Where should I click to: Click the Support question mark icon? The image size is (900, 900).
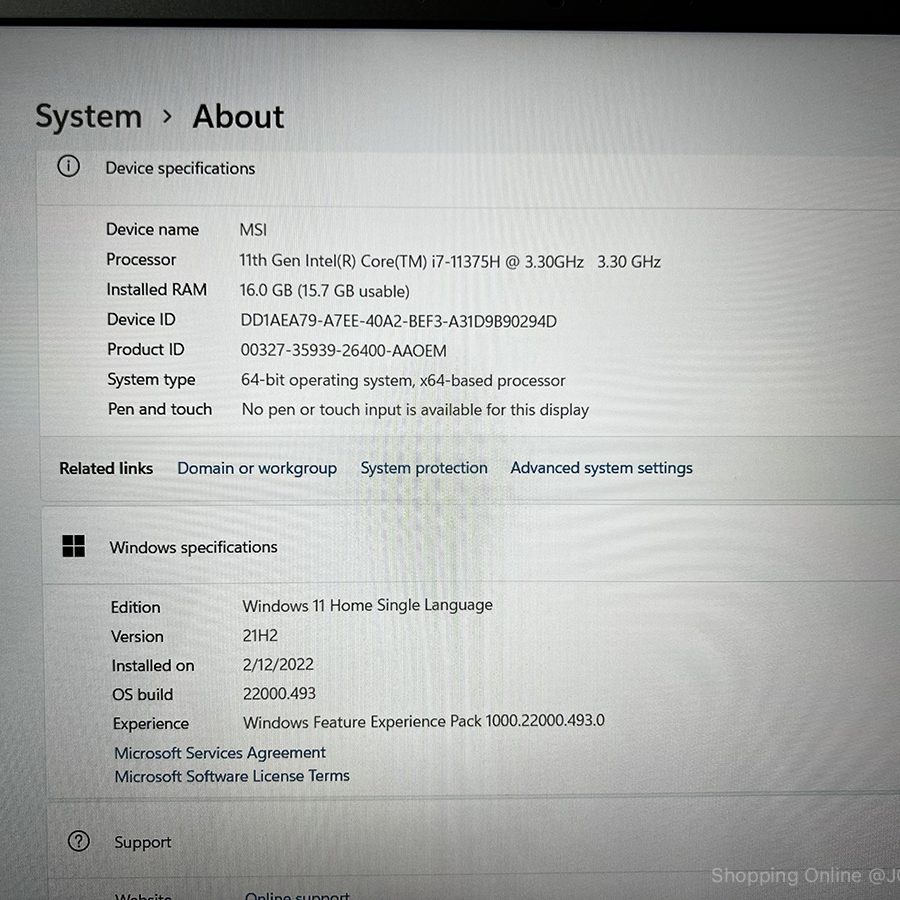[x=79, y=841]
